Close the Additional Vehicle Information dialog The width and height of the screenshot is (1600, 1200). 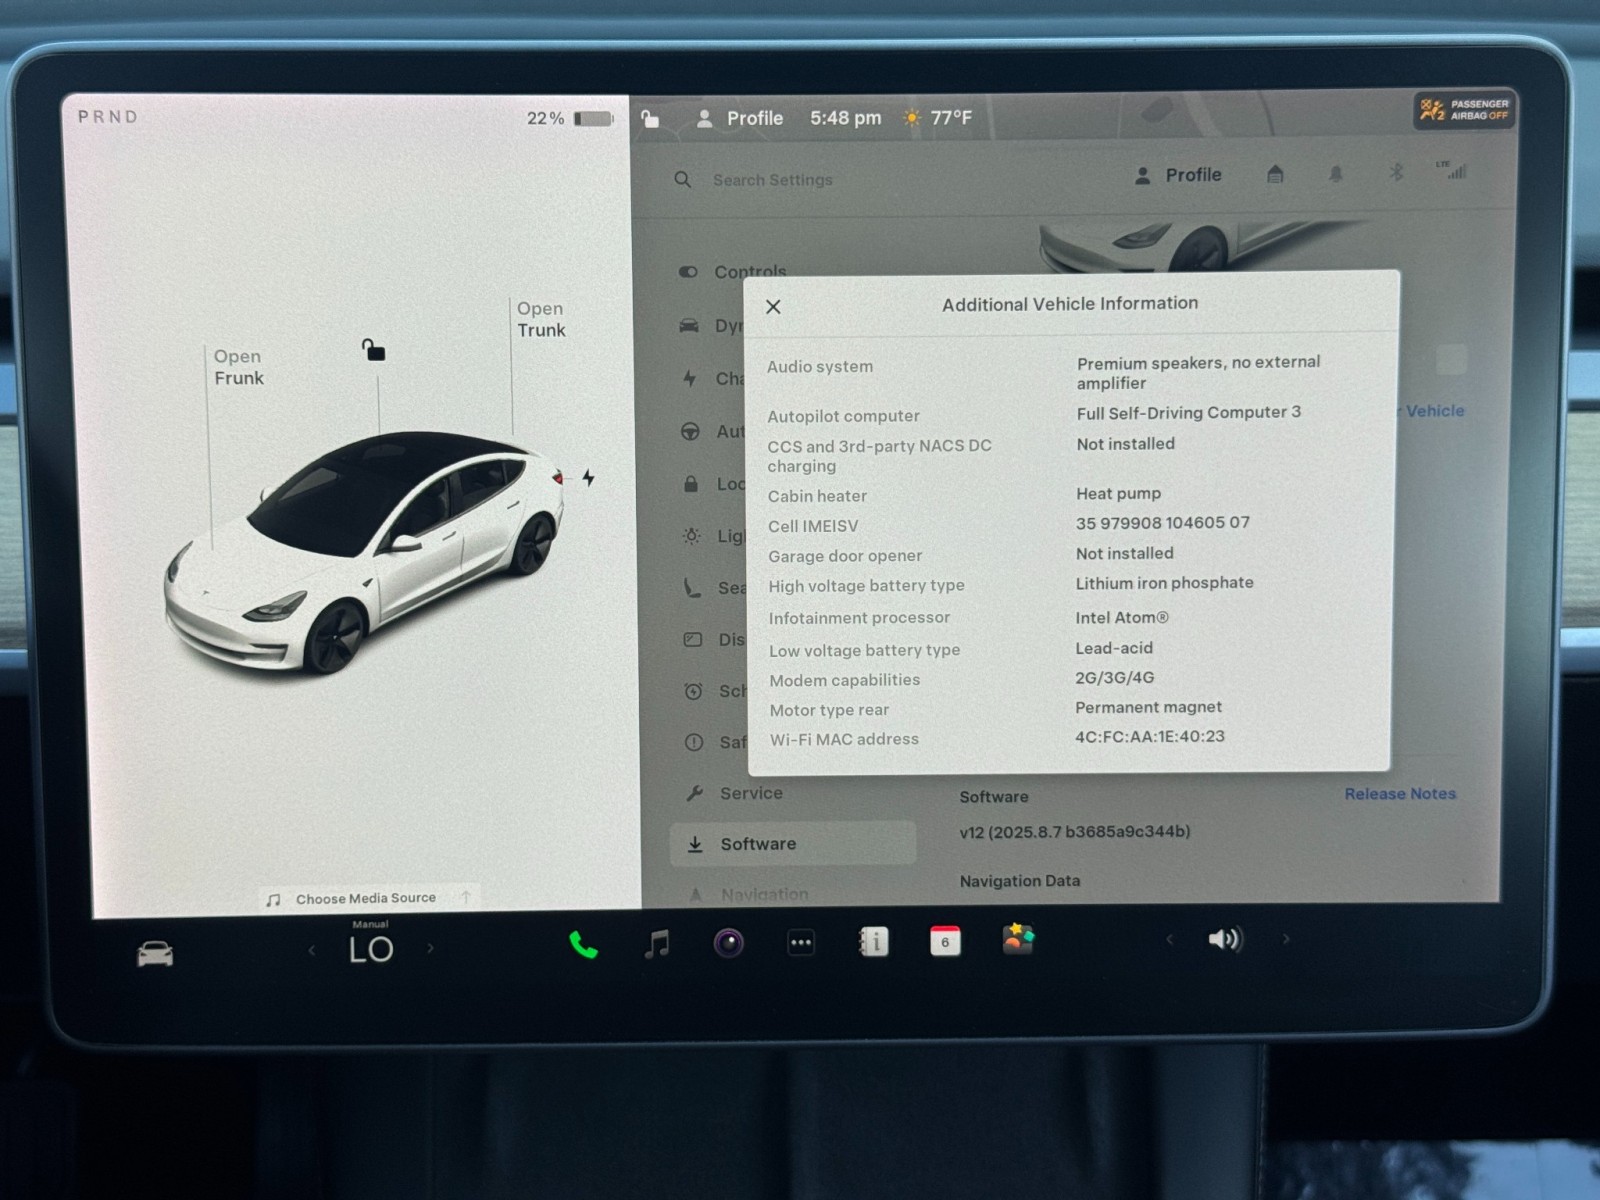tap(773, 307)
